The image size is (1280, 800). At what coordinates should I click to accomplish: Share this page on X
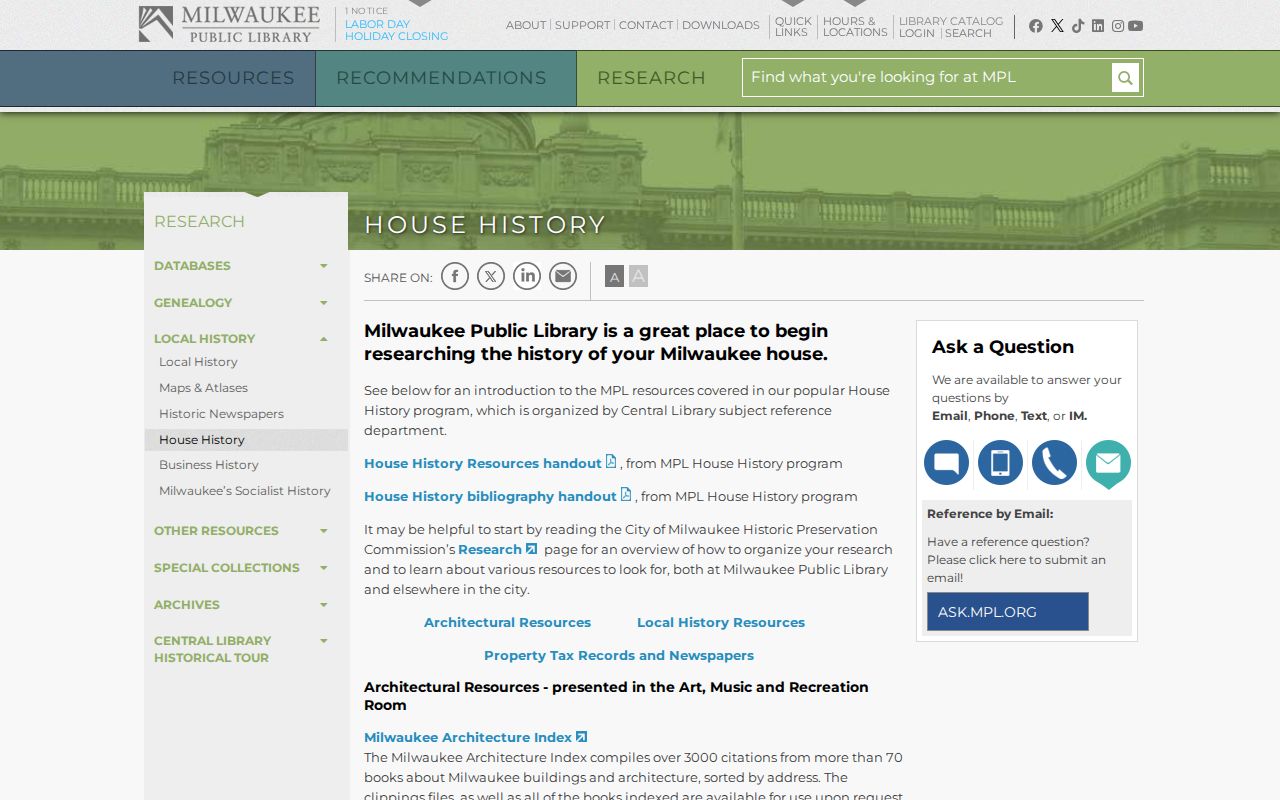pyautogui.click(x=491, y=276)
